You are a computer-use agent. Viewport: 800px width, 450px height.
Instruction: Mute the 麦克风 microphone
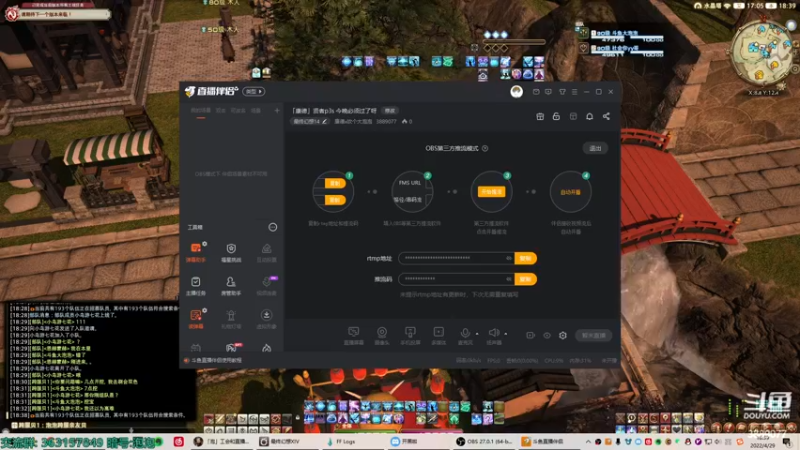(x=465, y=336)
